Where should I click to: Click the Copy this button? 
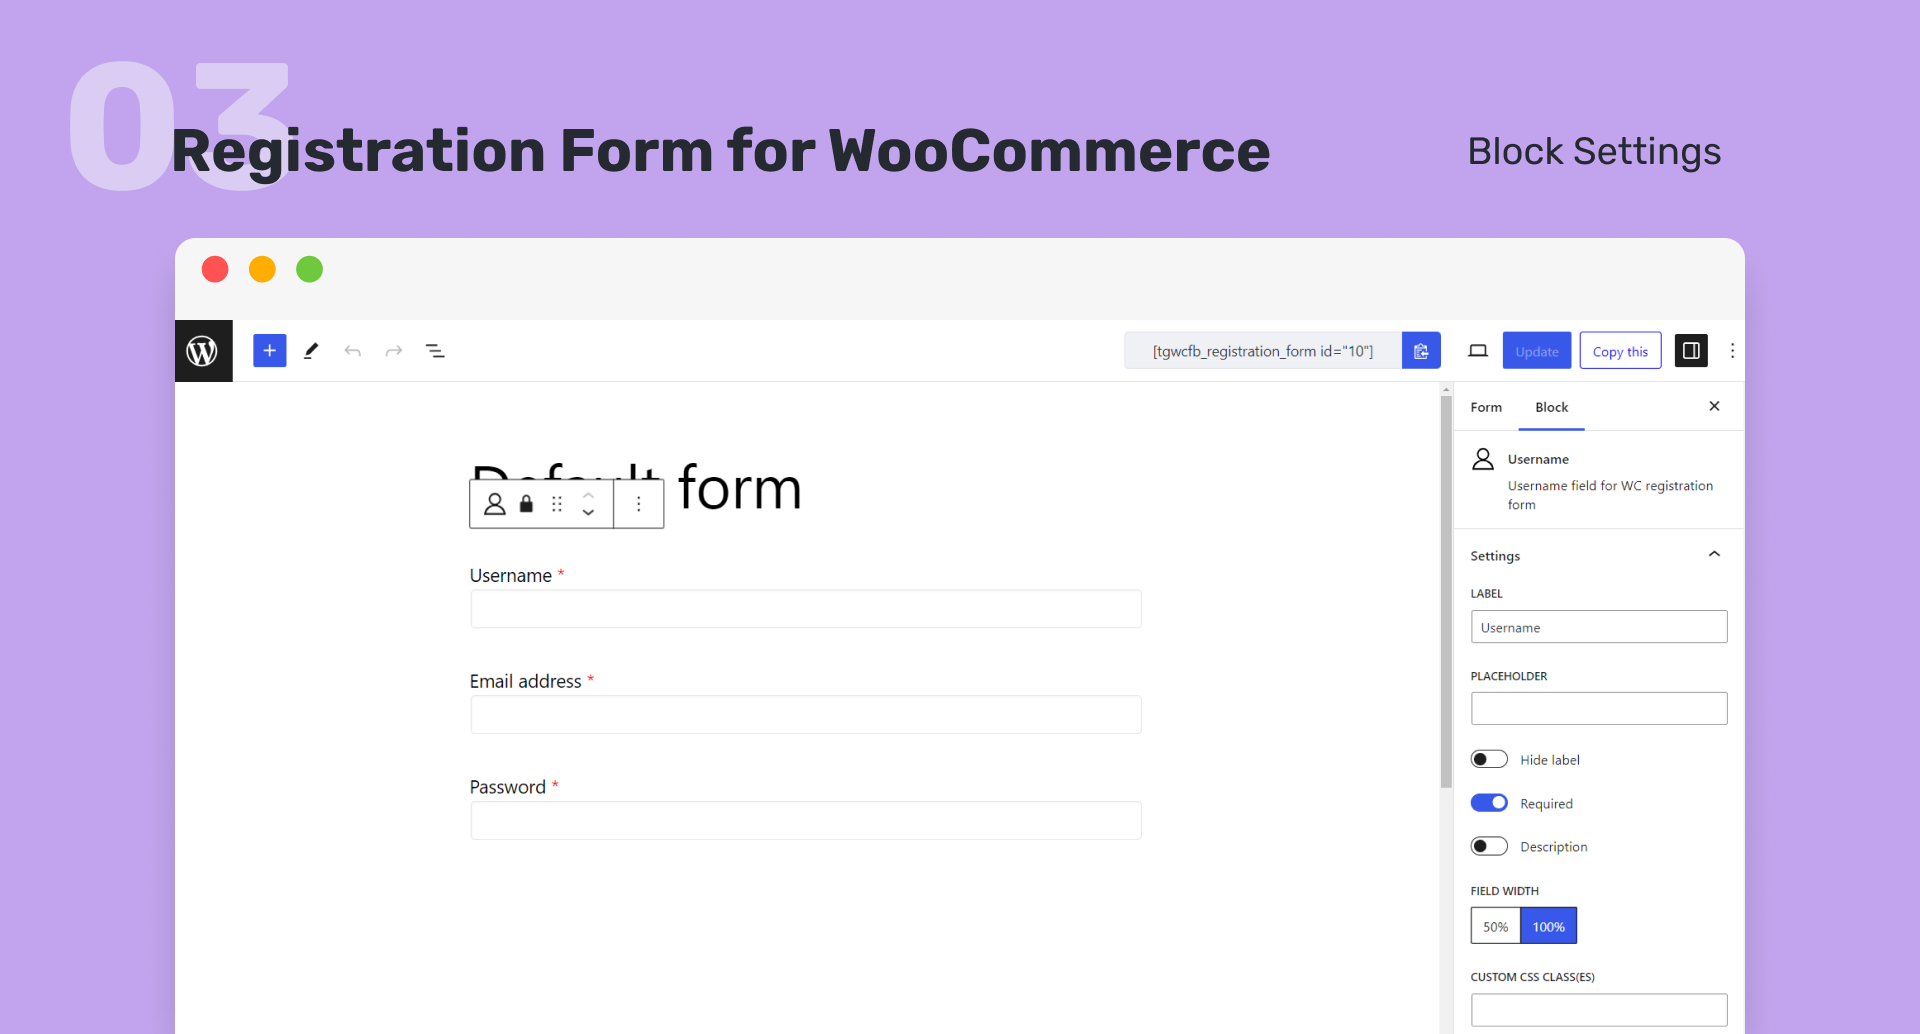tap(1620, 351)
